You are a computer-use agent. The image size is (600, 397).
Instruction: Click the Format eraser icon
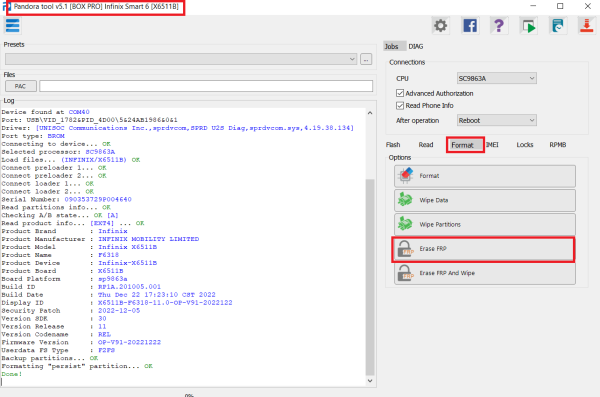point(405,176)
